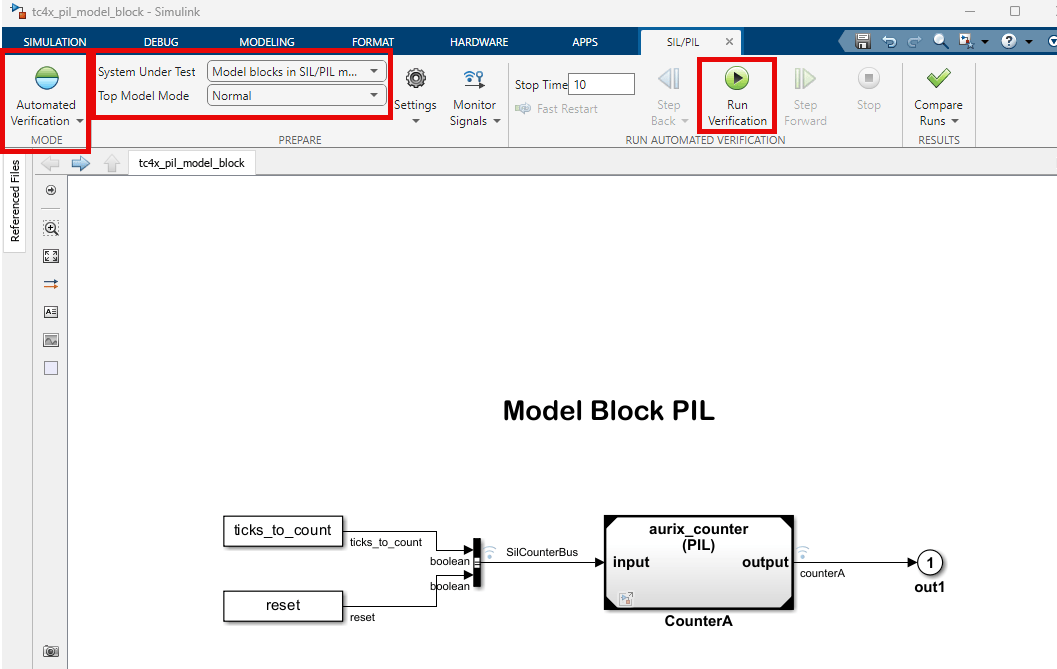Click the Monitor Signals icon

pyautogui.click(x=475, y=79)
